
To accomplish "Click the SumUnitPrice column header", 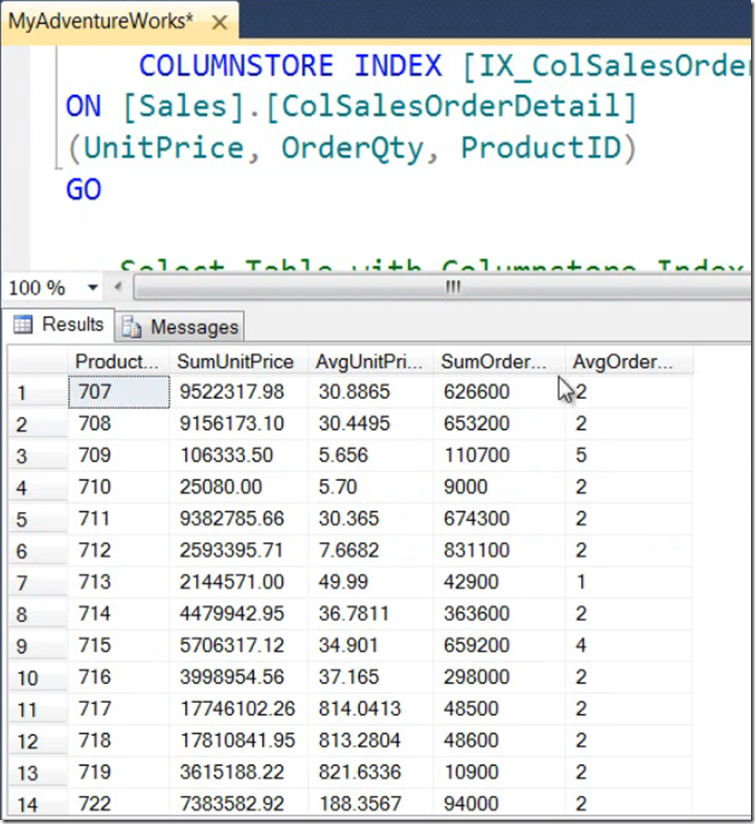I will [239, 362].
